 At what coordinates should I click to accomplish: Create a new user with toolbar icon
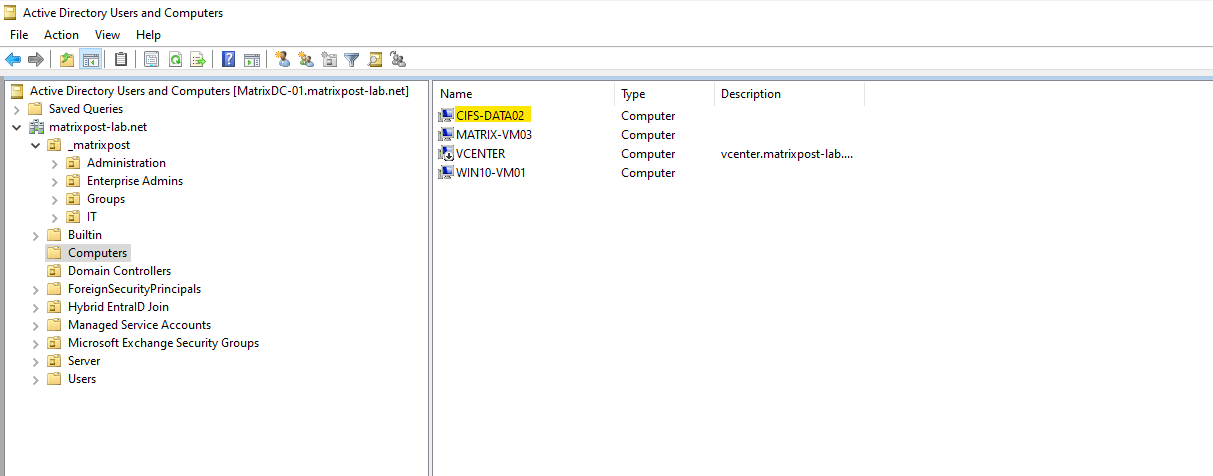tap(283, 60)
